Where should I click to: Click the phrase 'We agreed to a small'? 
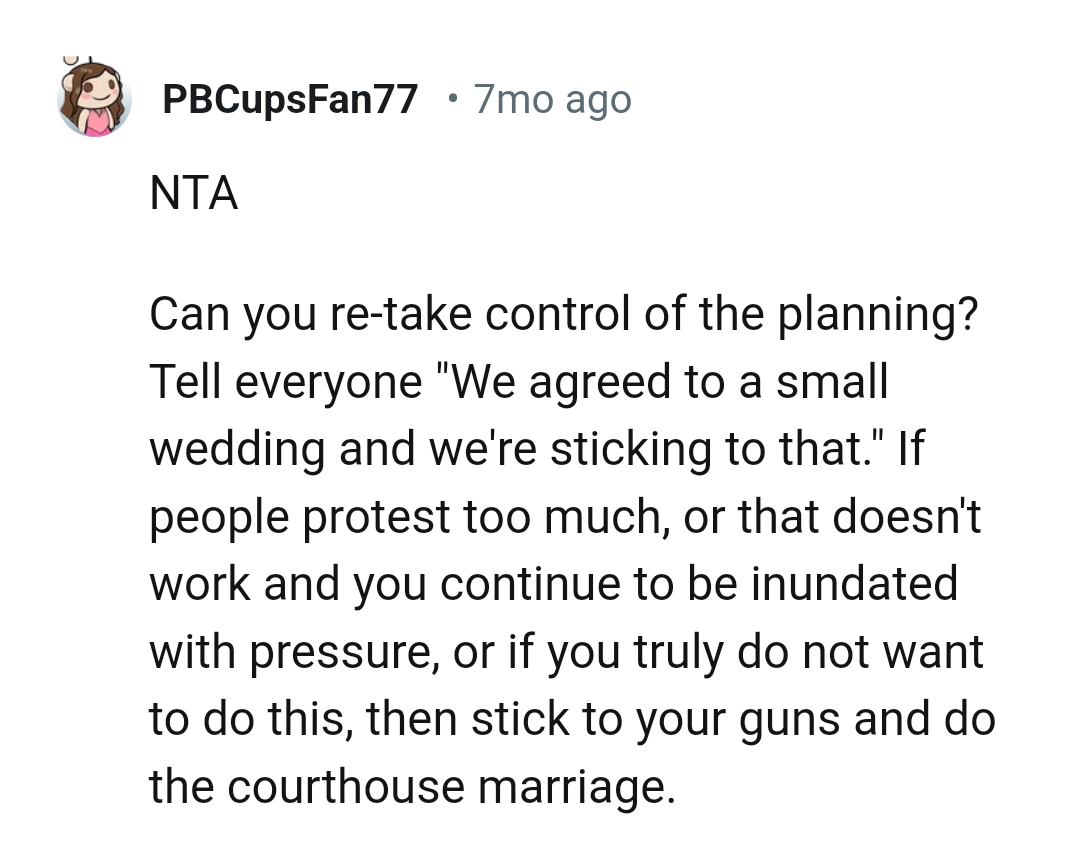(669, 382)
